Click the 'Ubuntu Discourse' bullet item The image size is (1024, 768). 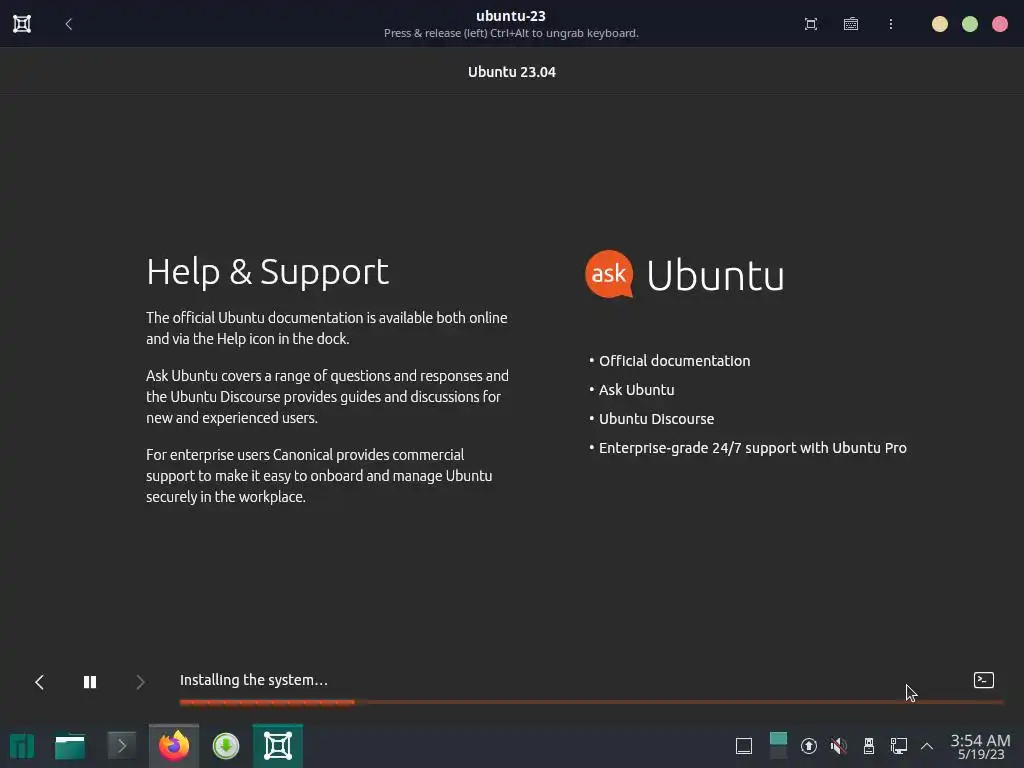coord(656,419)
